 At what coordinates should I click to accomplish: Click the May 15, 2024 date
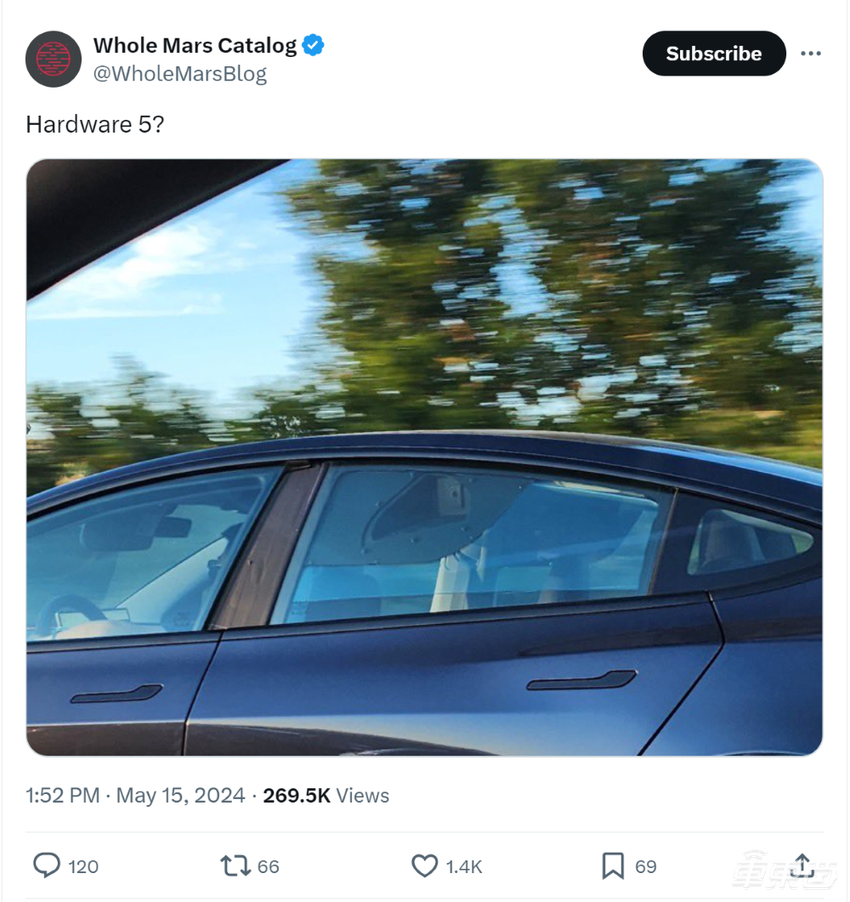(181, 795)
